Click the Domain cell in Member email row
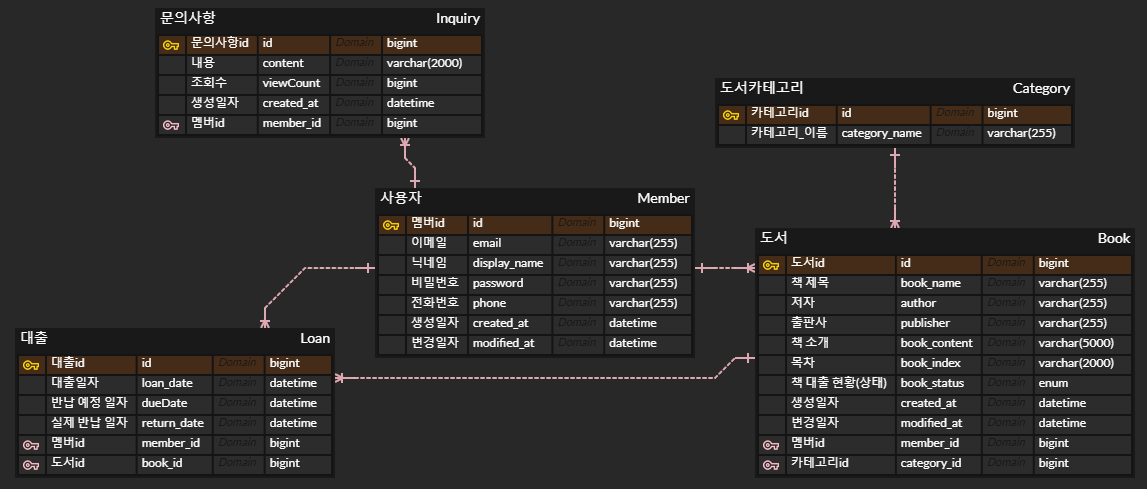 coord(578,243)
